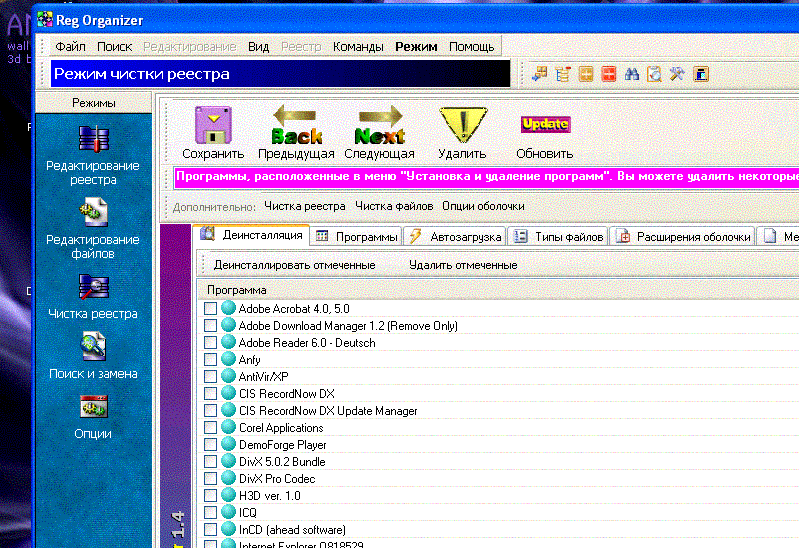Image resolution: width=799 pixels, height=548 pixels.
Task: Tick the Adobe Reader 6.0 - Deutsch checkbox
Action: (x=210, y=343)
